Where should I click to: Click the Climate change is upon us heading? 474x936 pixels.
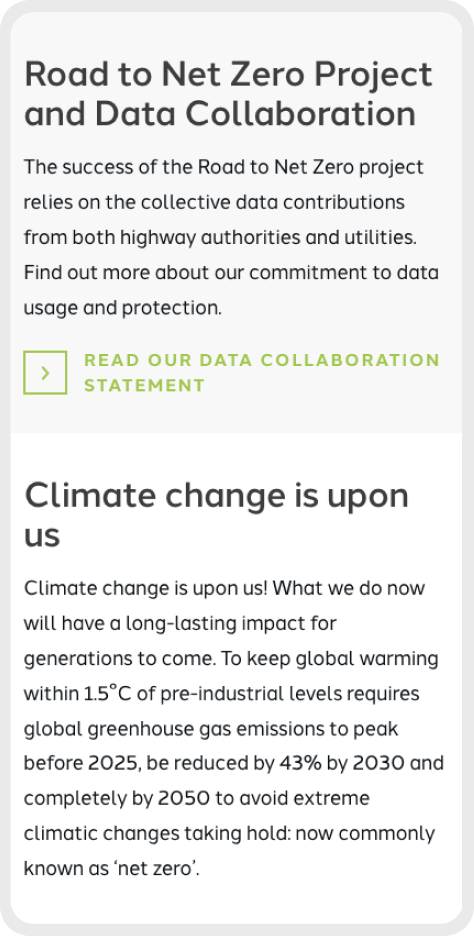coord(217,515)
